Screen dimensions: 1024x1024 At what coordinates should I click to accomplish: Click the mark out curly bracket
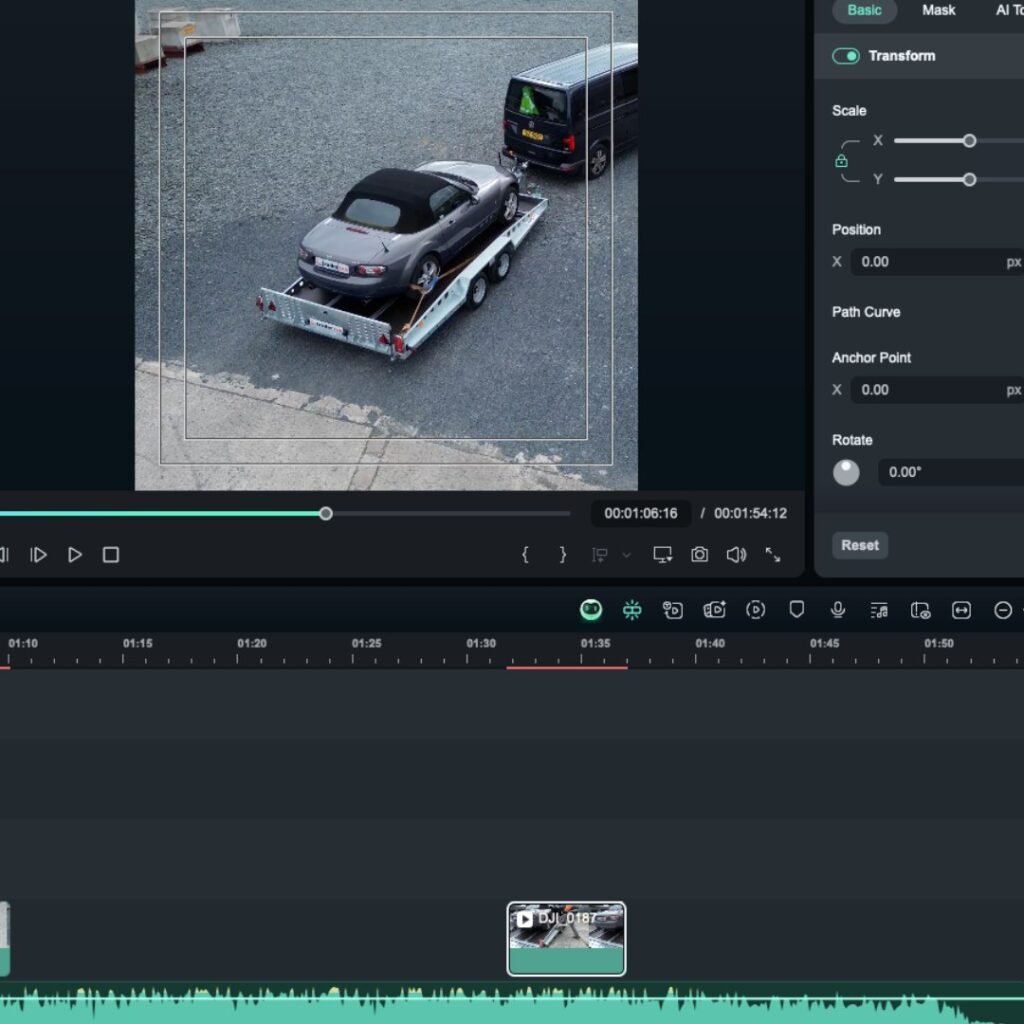(562, 554)
